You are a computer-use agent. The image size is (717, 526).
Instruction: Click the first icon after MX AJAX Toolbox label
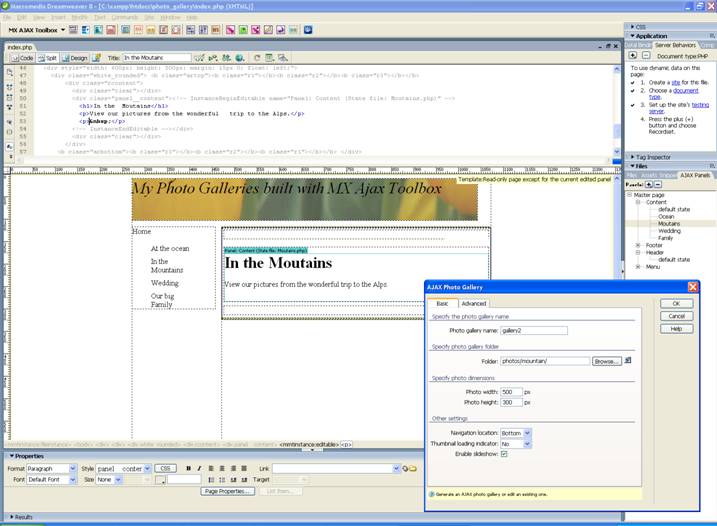pos(73,30)
